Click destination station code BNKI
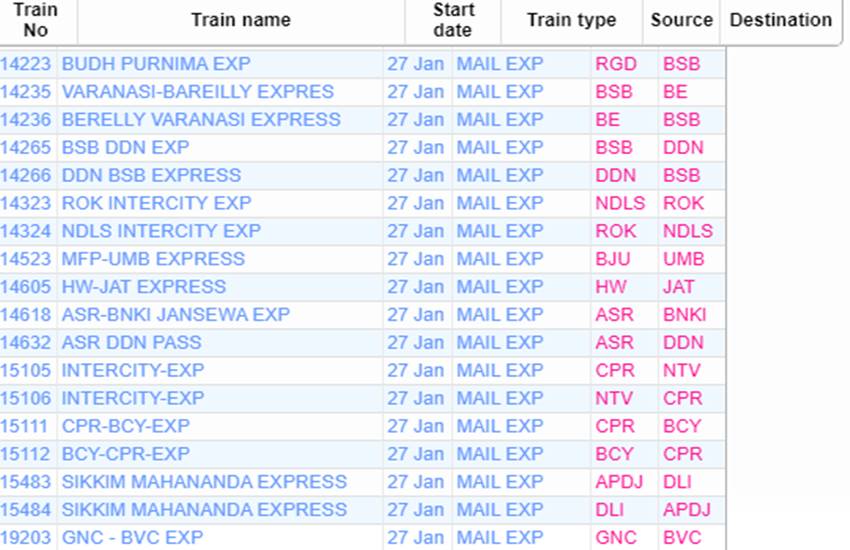850x550 pixels. pos(684,314)
